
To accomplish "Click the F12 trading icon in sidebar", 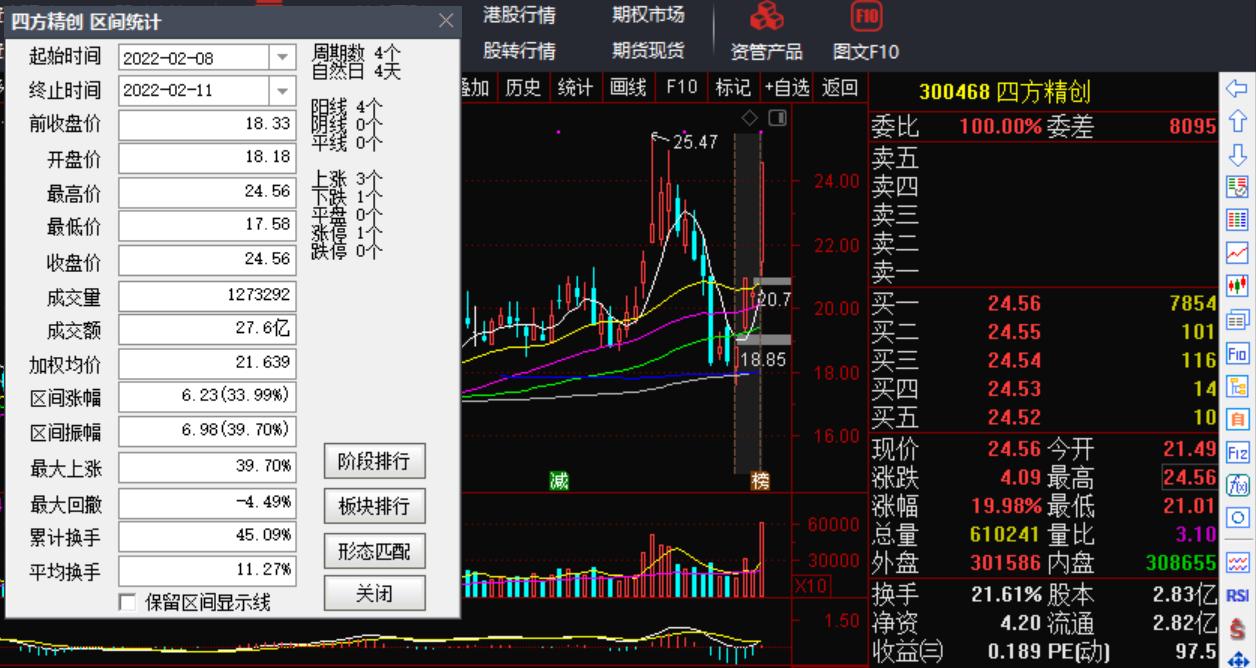I will click(1238, 453).
